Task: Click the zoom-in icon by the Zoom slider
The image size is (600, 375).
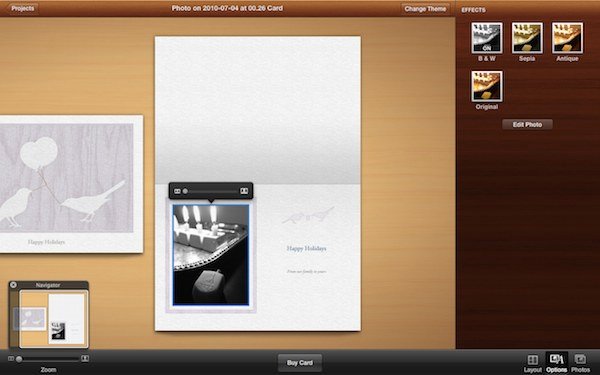Action: (x=85, y=359)
